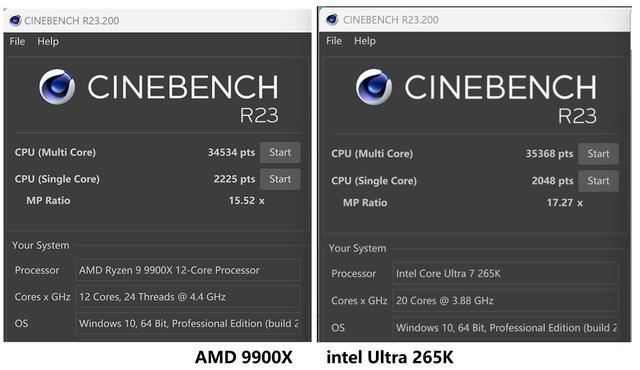This screenshot has width=640, height=370.
Task: Click the Cinebench title bar icon in the AMD window
Action: [x=15, y=20]
